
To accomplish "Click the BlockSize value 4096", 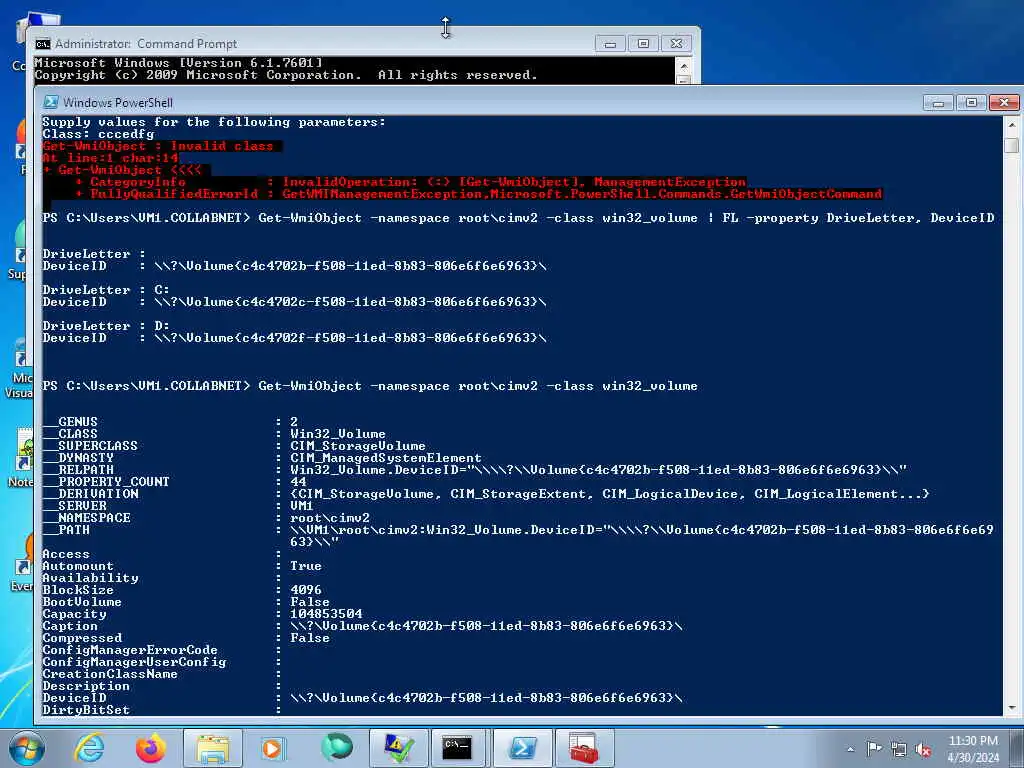I will tap(306, 590).
